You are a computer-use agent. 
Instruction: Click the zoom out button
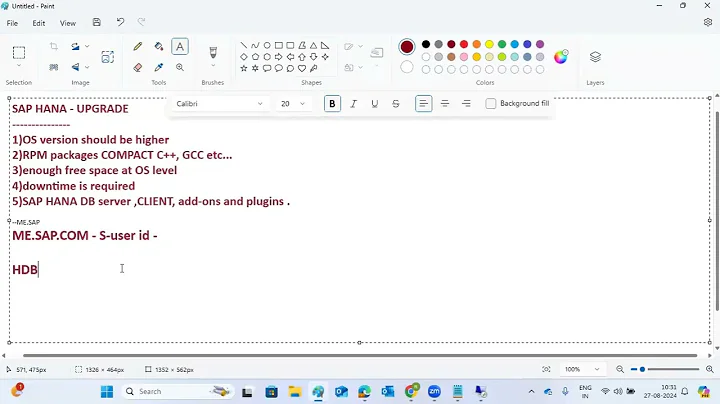coord(620,369)
